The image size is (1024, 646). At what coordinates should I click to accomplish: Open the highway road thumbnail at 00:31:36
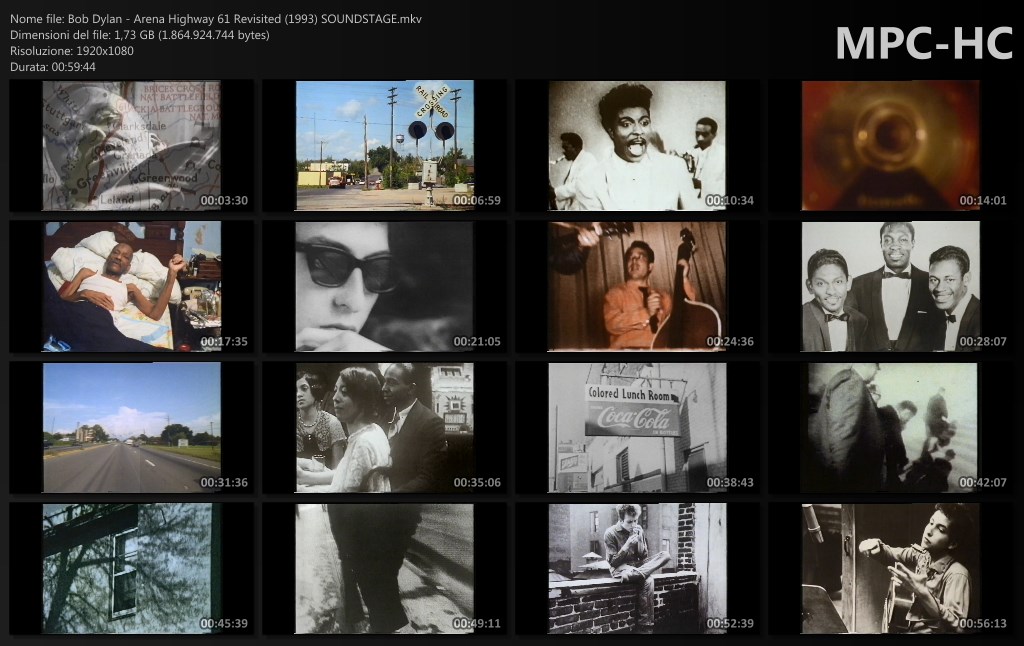(x=131, y=427)
